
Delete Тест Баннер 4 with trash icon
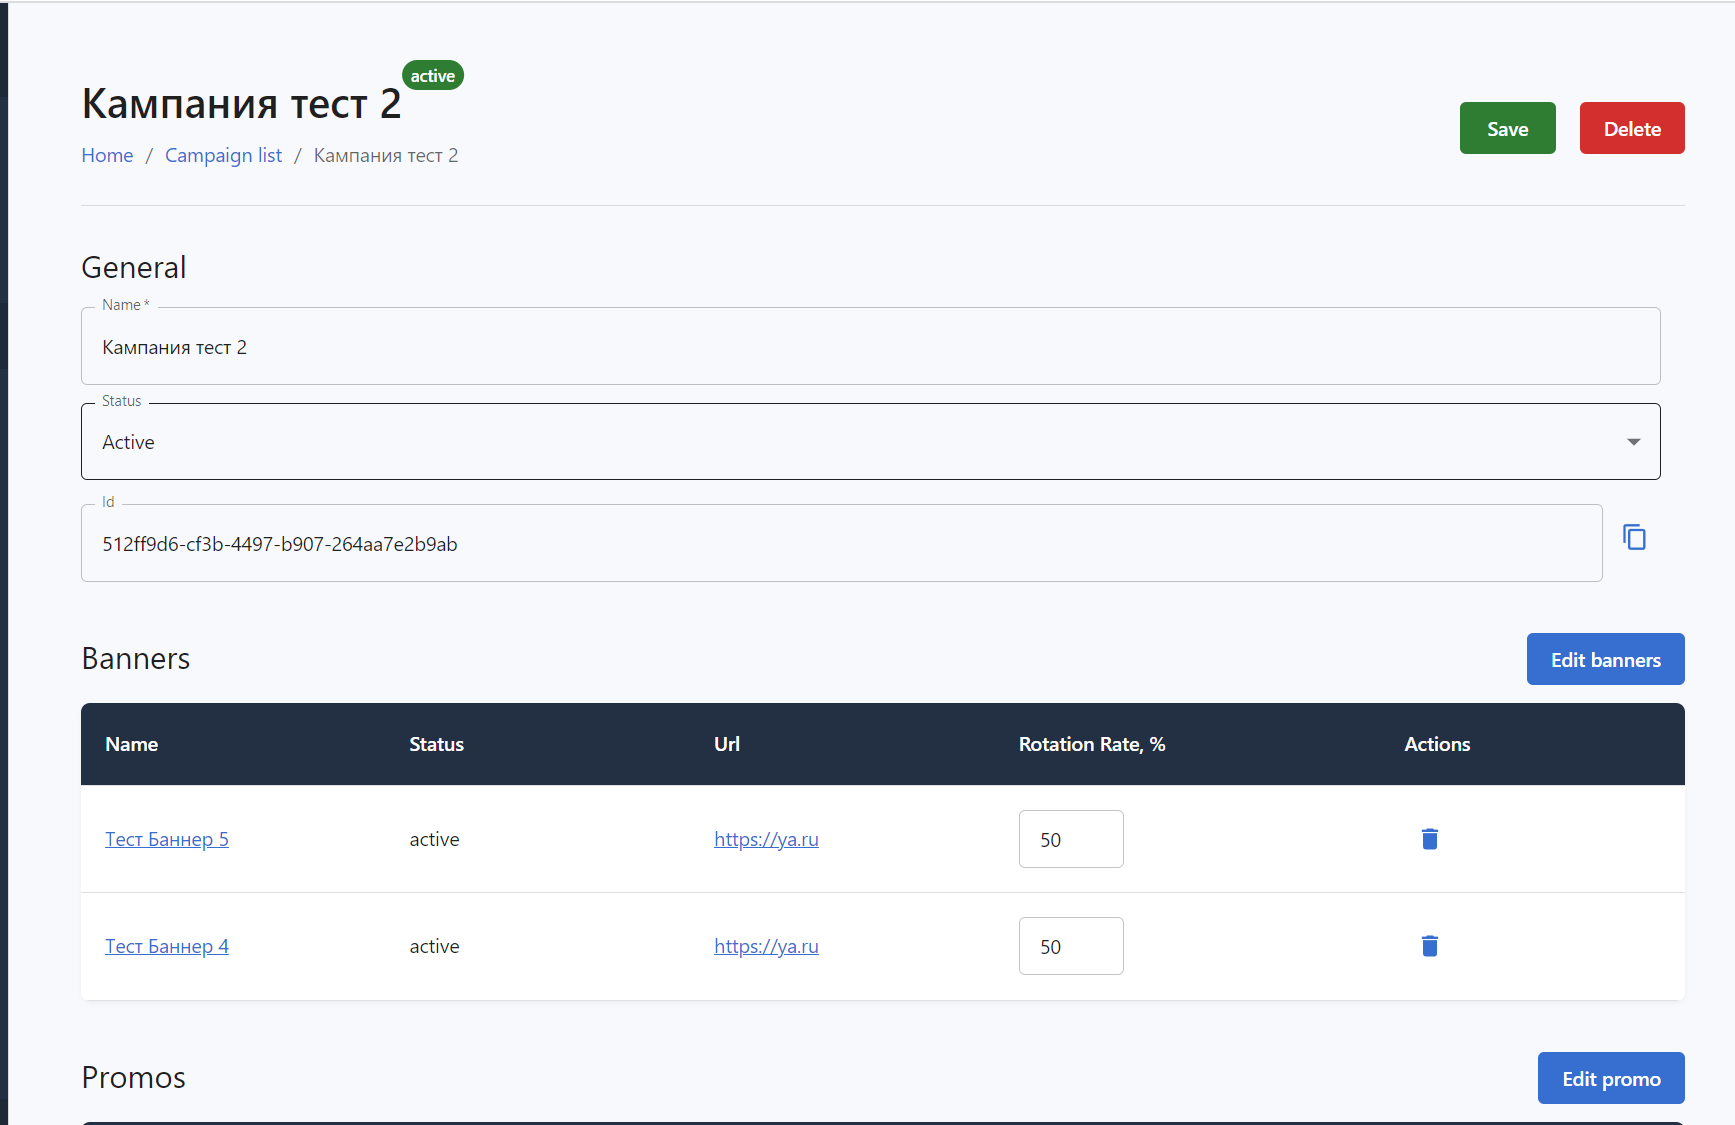coord(1429,946)
